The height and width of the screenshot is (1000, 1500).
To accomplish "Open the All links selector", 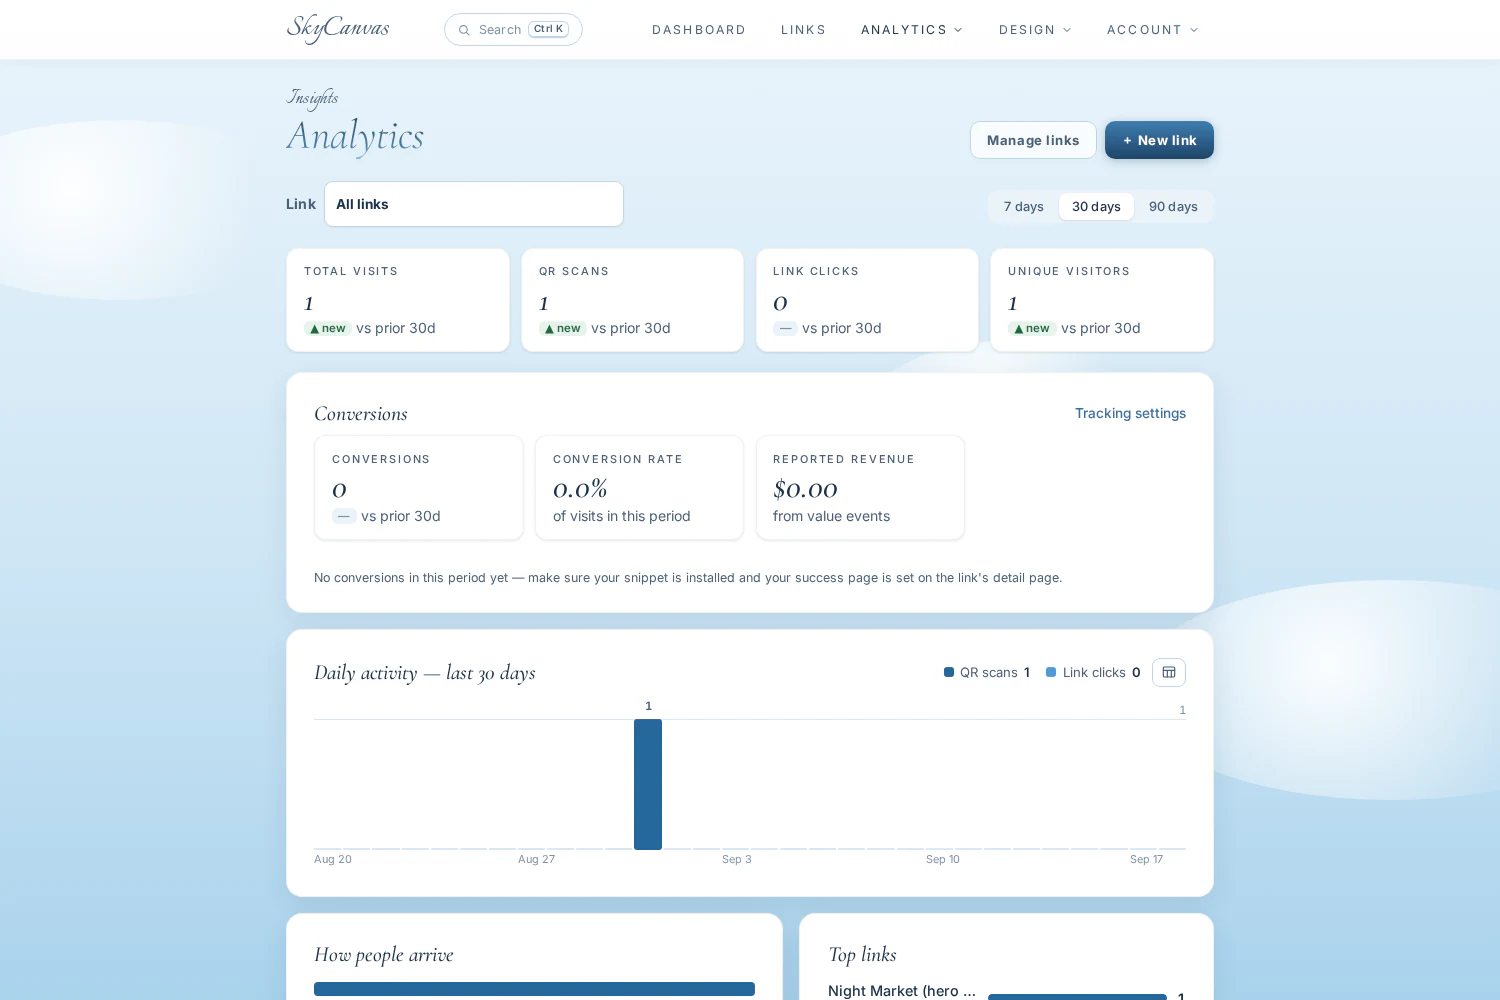I will (x=474, y=204).
